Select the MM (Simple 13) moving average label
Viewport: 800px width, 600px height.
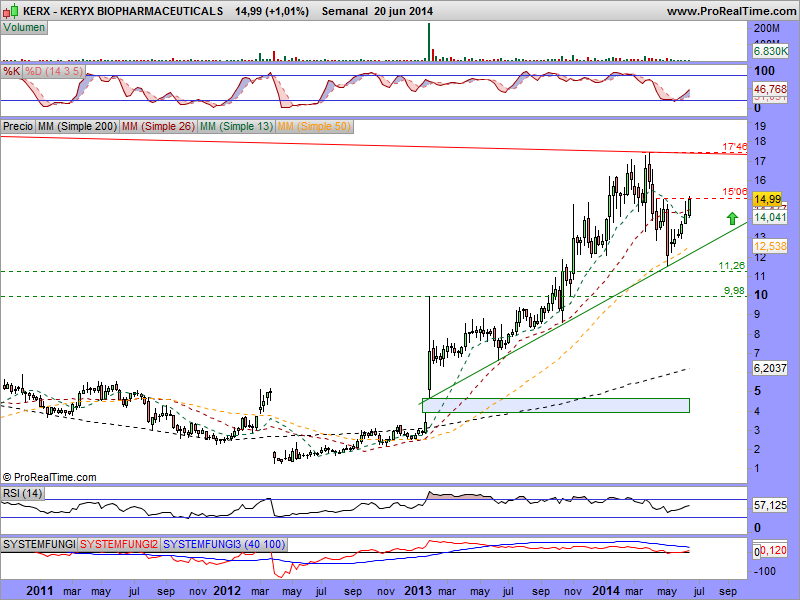tap(236, 126)
